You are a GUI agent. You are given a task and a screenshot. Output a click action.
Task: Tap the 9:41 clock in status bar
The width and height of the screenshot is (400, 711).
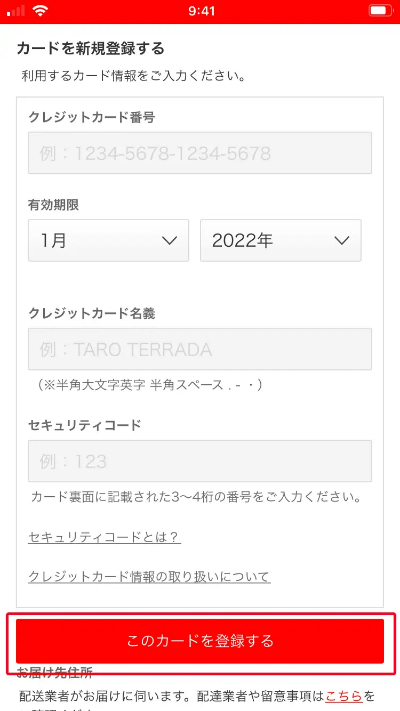click(201, 11)
